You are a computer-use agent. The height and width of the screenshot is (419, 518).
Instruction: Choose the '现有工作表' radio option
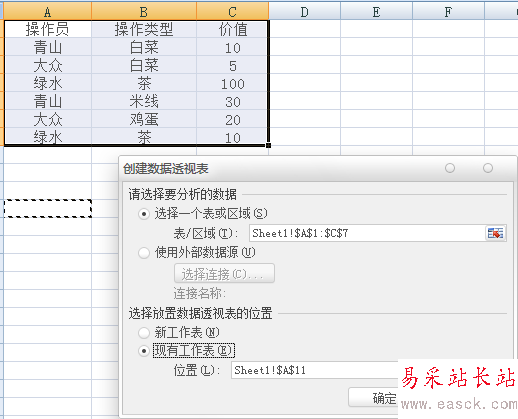click(x=144, y=351)
